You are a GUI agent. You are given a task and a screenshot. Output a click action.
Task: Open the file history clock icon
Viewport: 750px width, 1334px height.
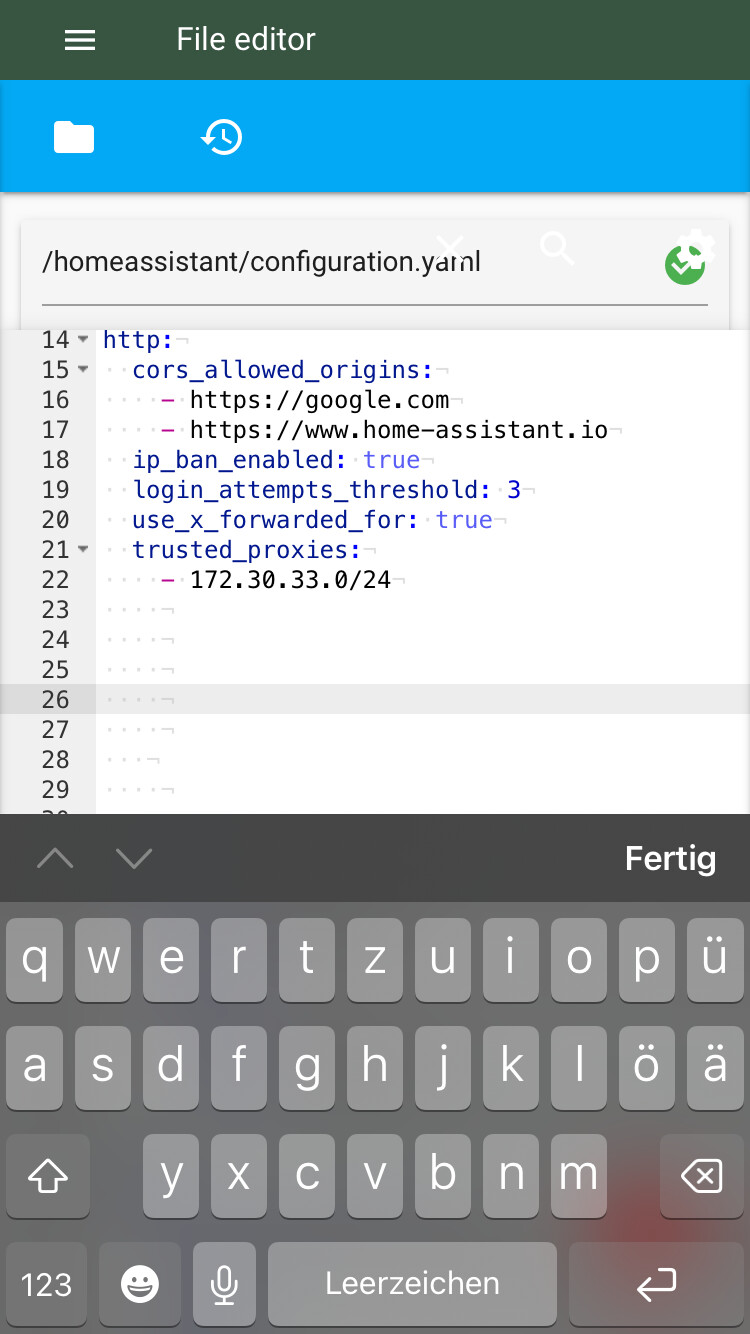click(x=221, y=137)
